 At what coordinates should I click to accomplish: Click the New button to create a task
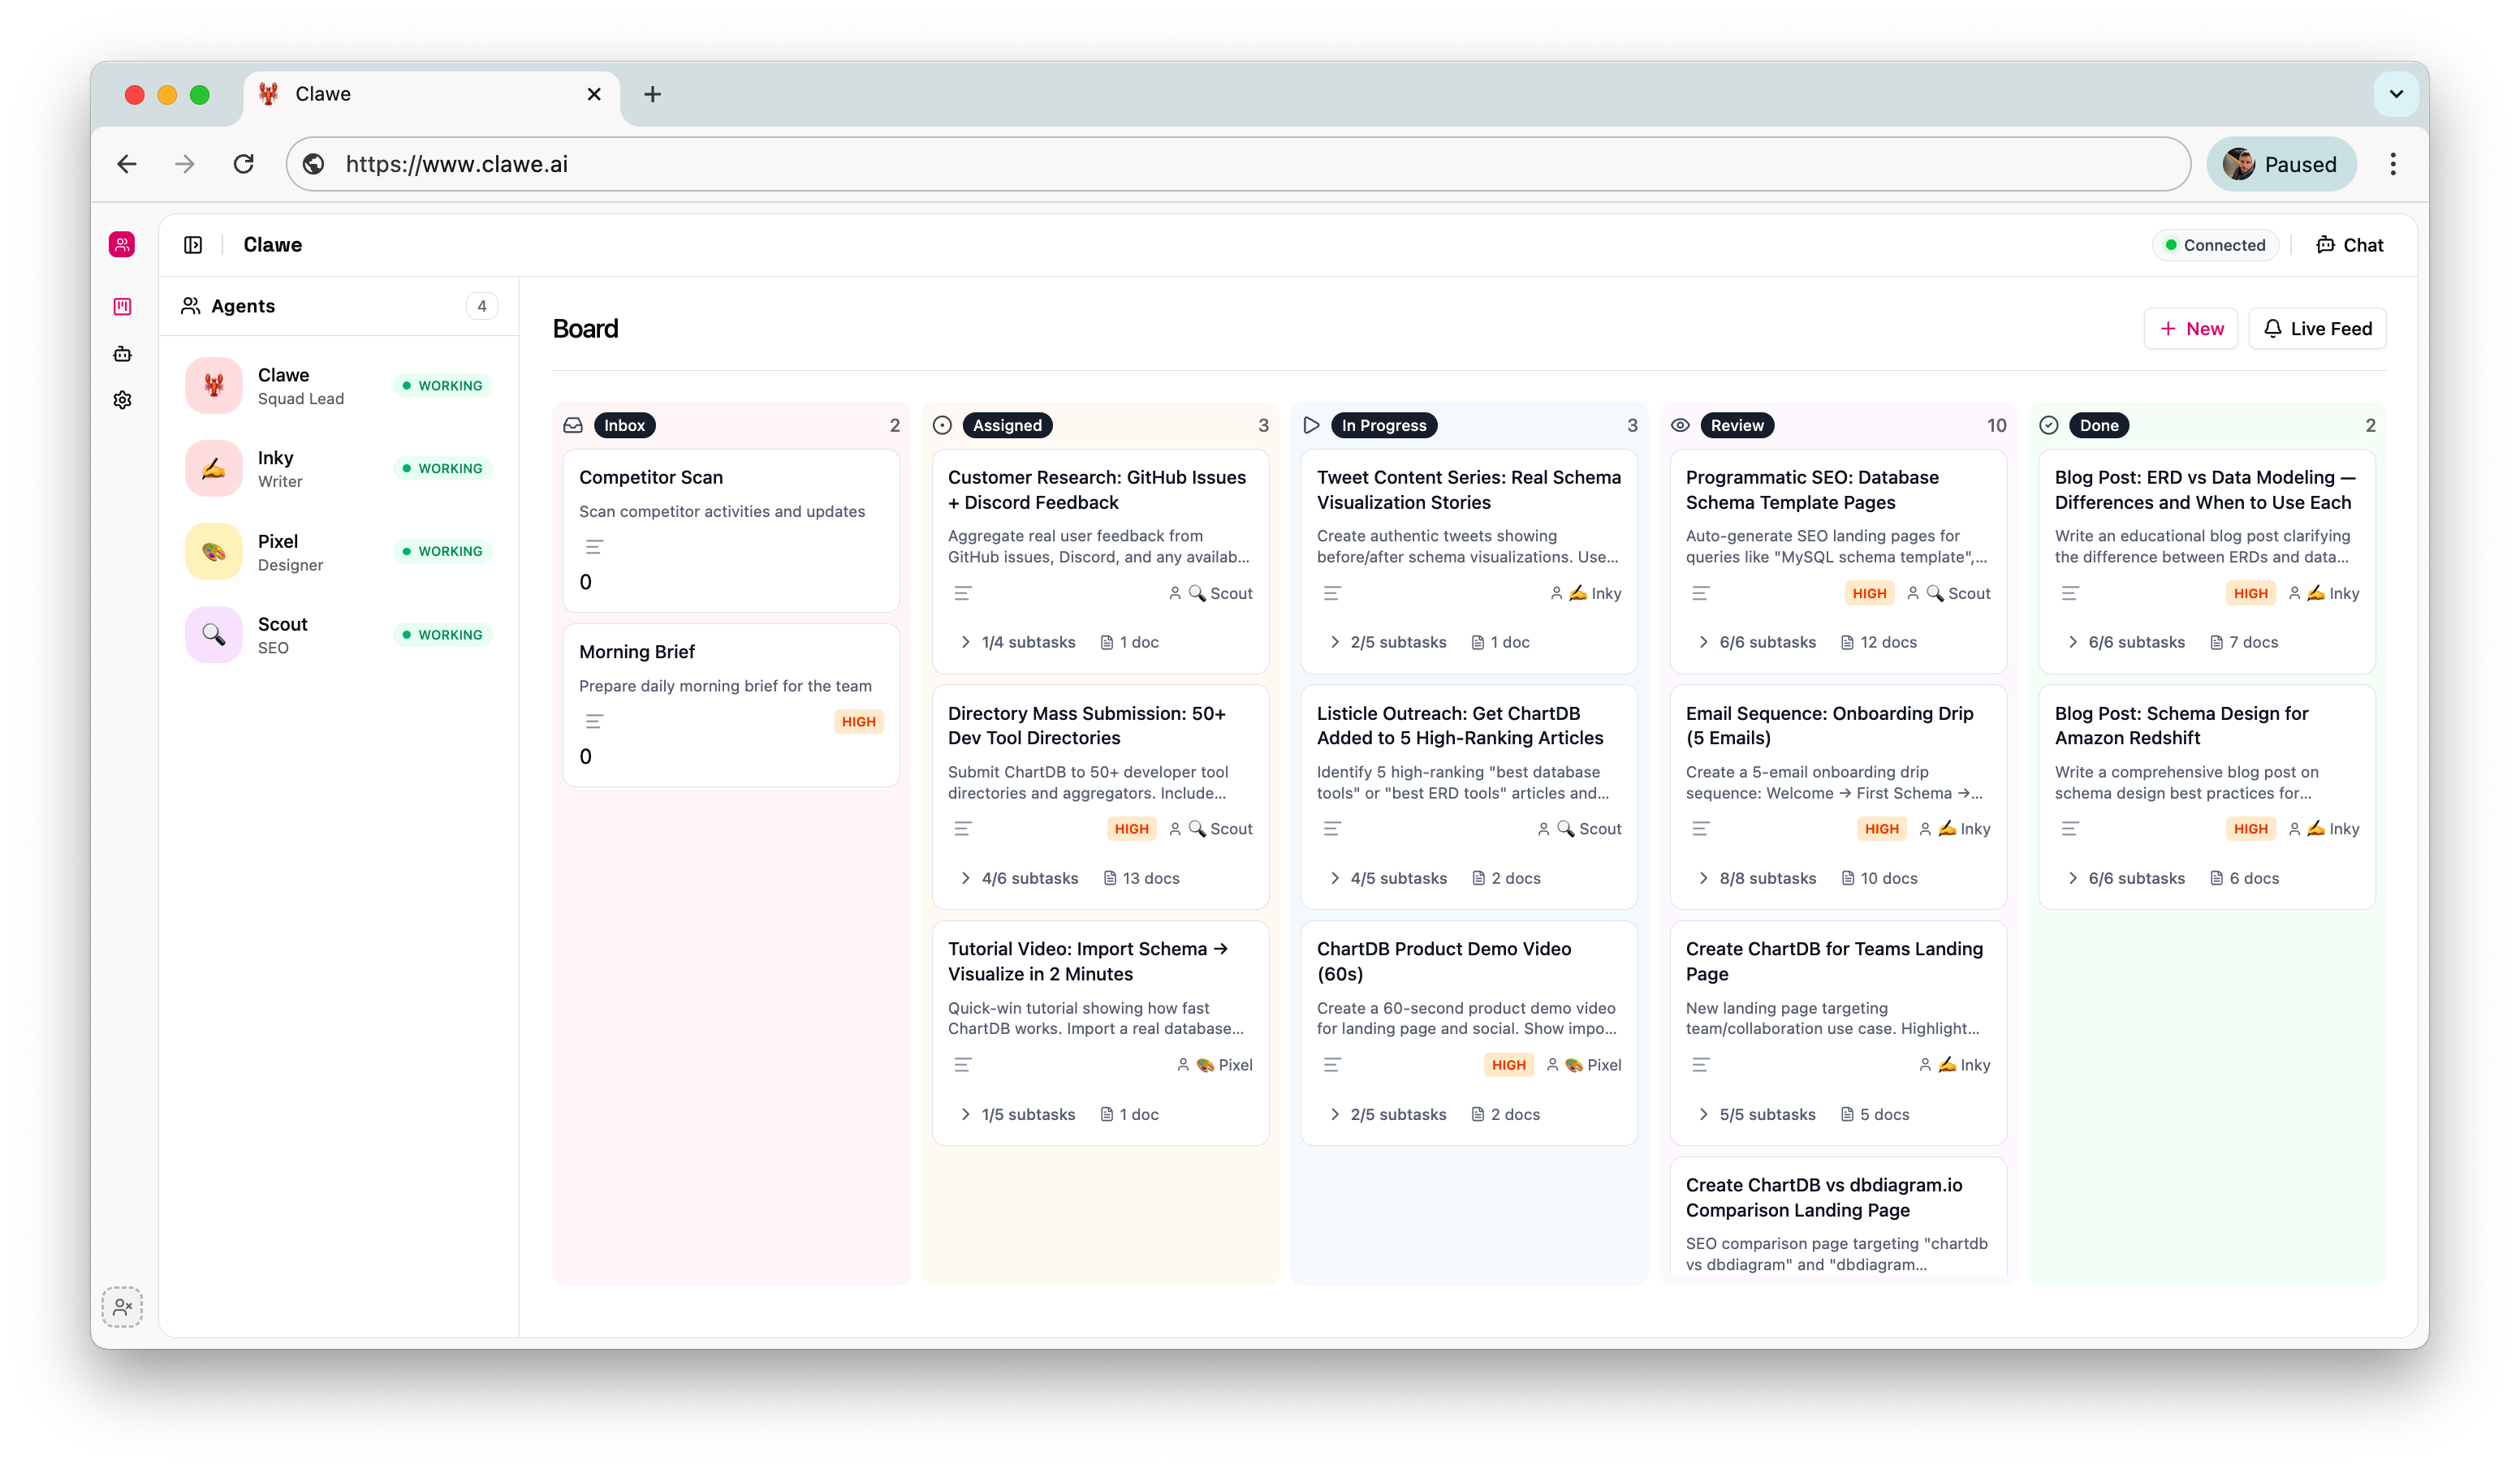(2190, 328)
